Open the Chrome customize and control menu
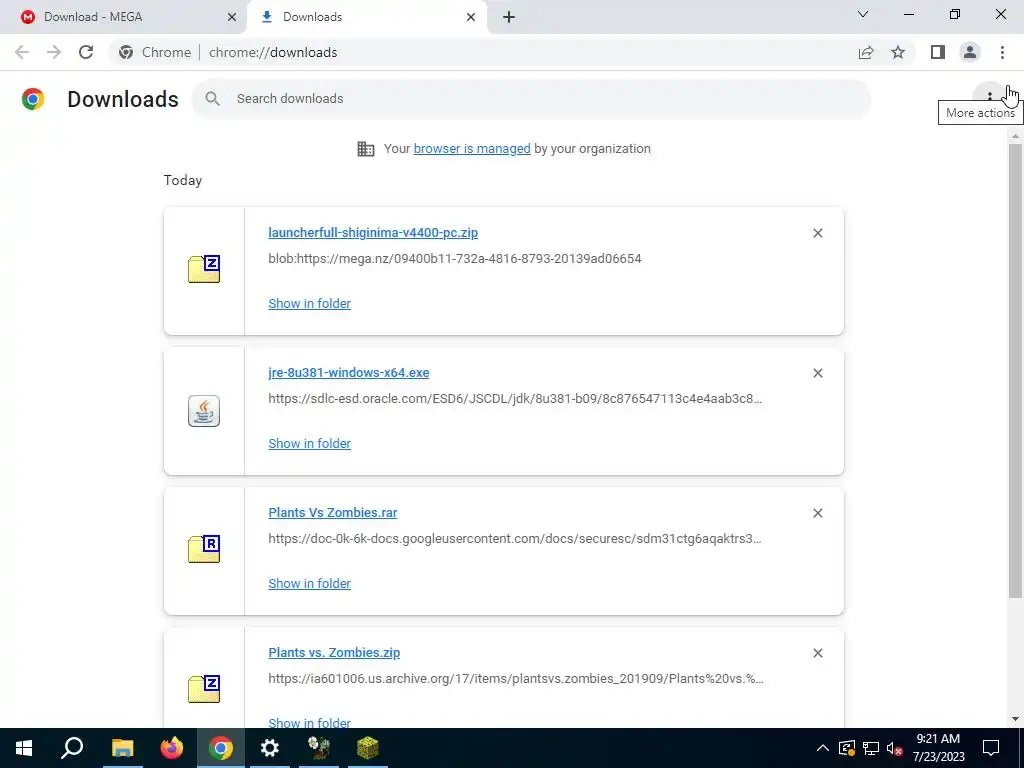Screen dimensions: 1024x768 click(1002, 52)
